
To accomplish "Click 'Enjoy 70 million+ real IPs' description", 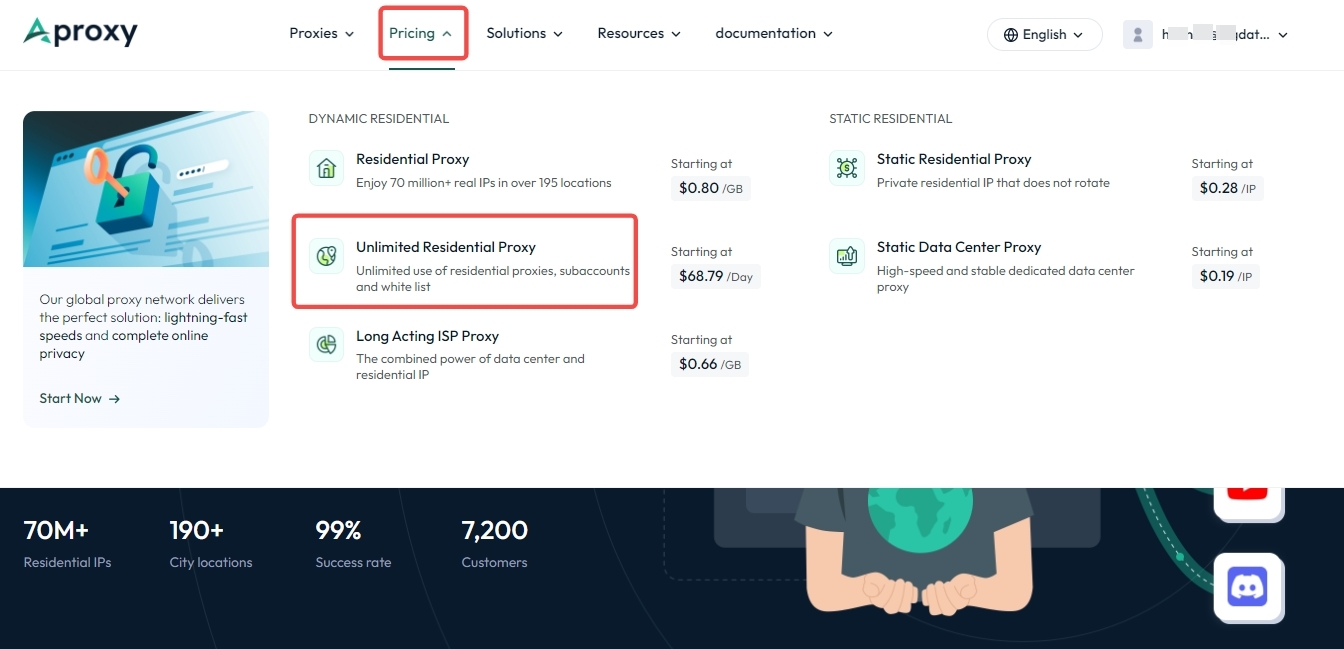I will pos(483,183).
